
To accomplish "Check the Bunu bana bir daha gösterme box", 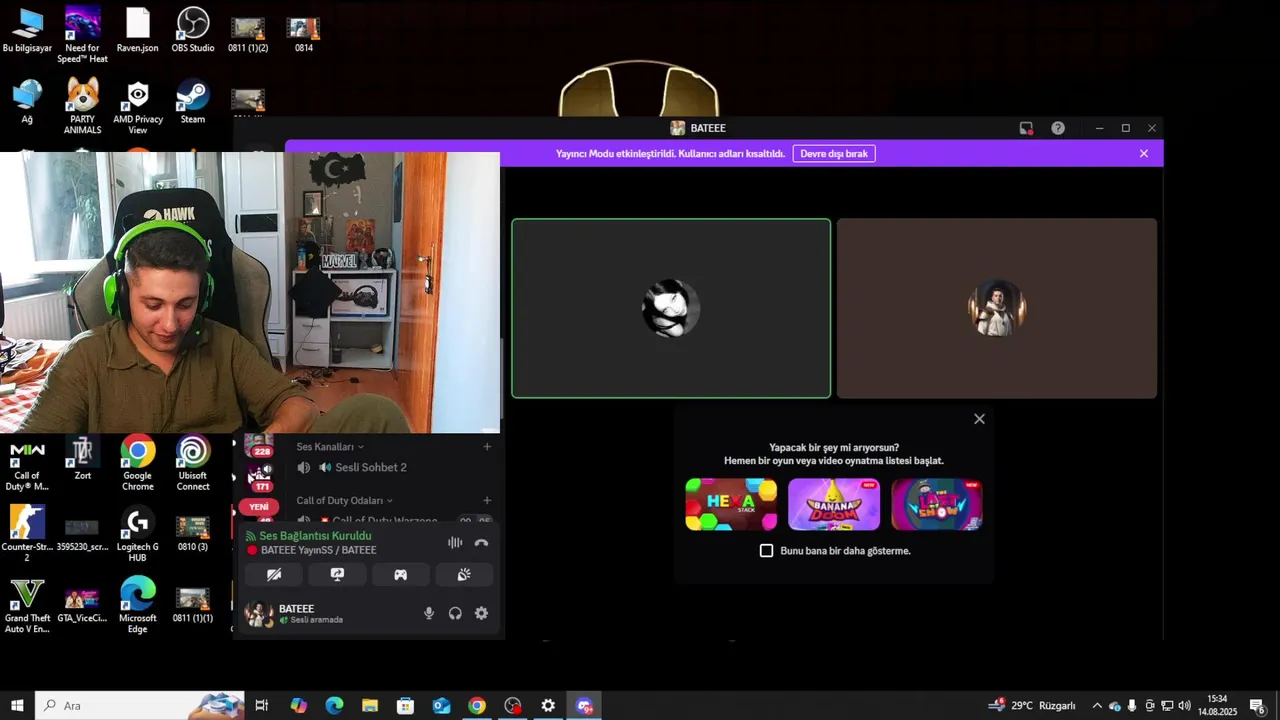I will [x=766, y=551].
